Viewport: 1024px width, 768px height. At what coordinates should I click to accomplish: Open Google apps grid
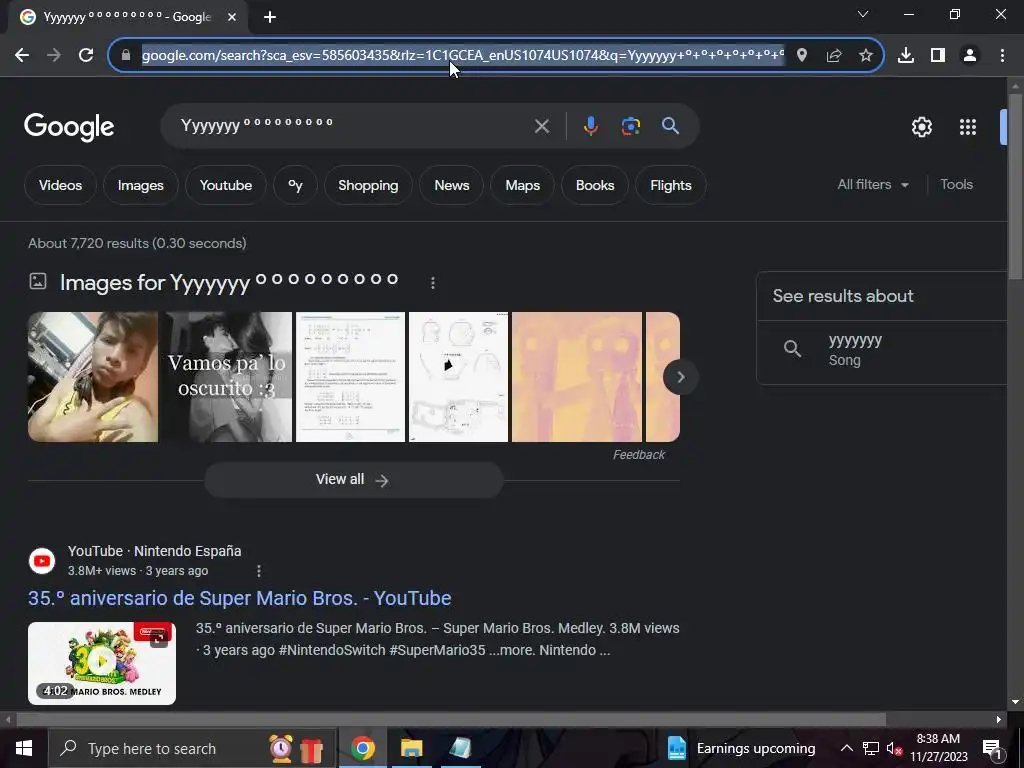click(x=968, y=127)
